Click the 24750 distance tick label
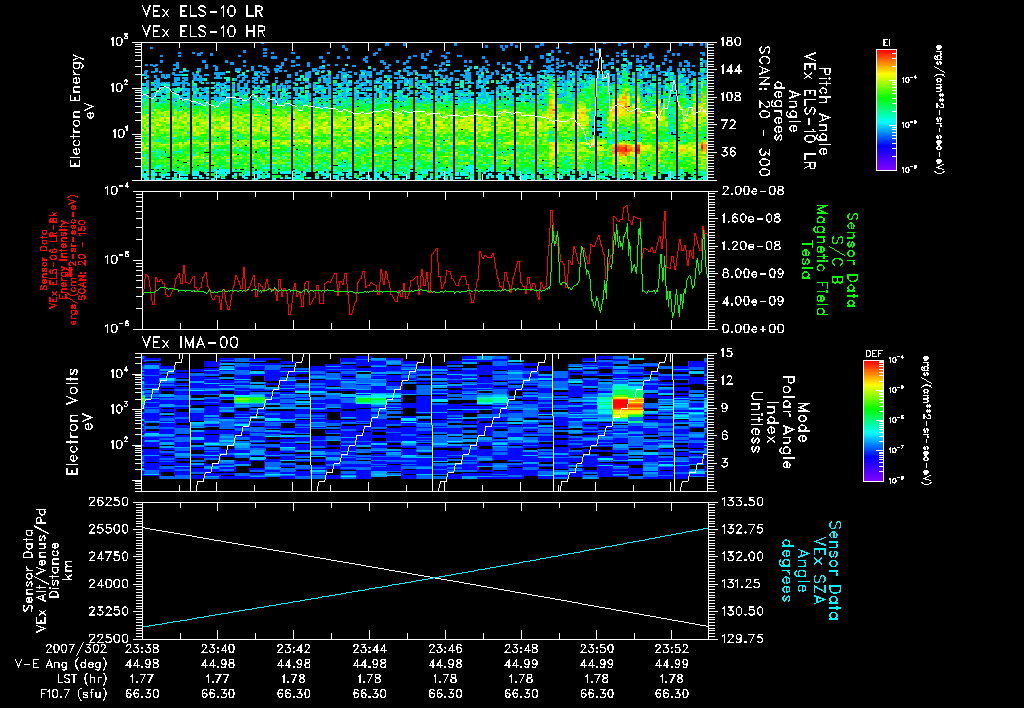 [x=108, y=556]
